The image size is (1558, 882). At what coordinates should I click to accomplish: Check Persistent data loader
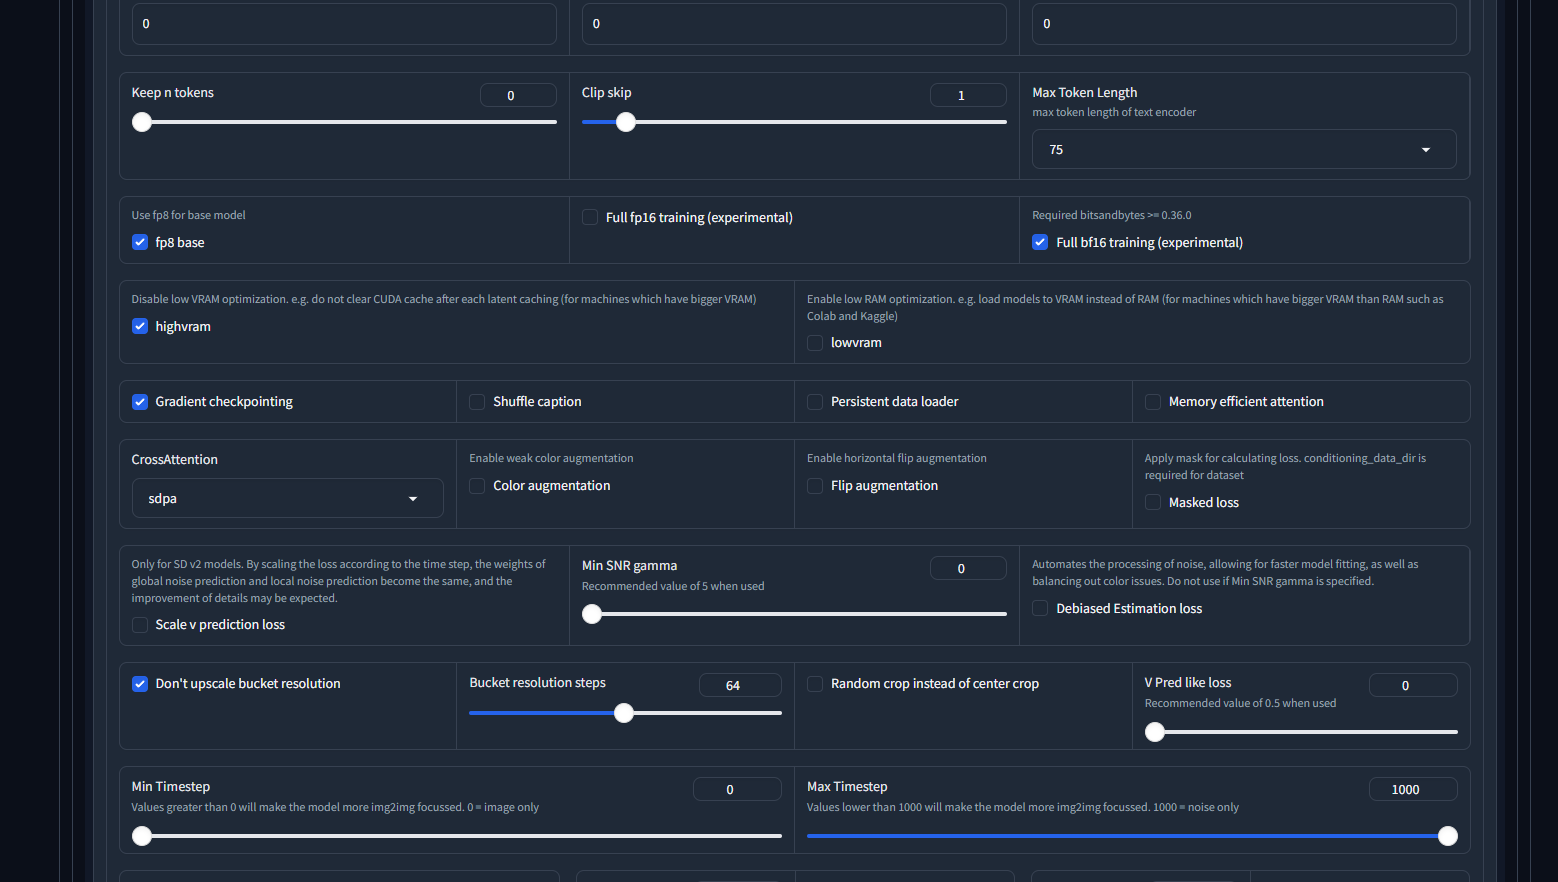[x=815, y=401]
